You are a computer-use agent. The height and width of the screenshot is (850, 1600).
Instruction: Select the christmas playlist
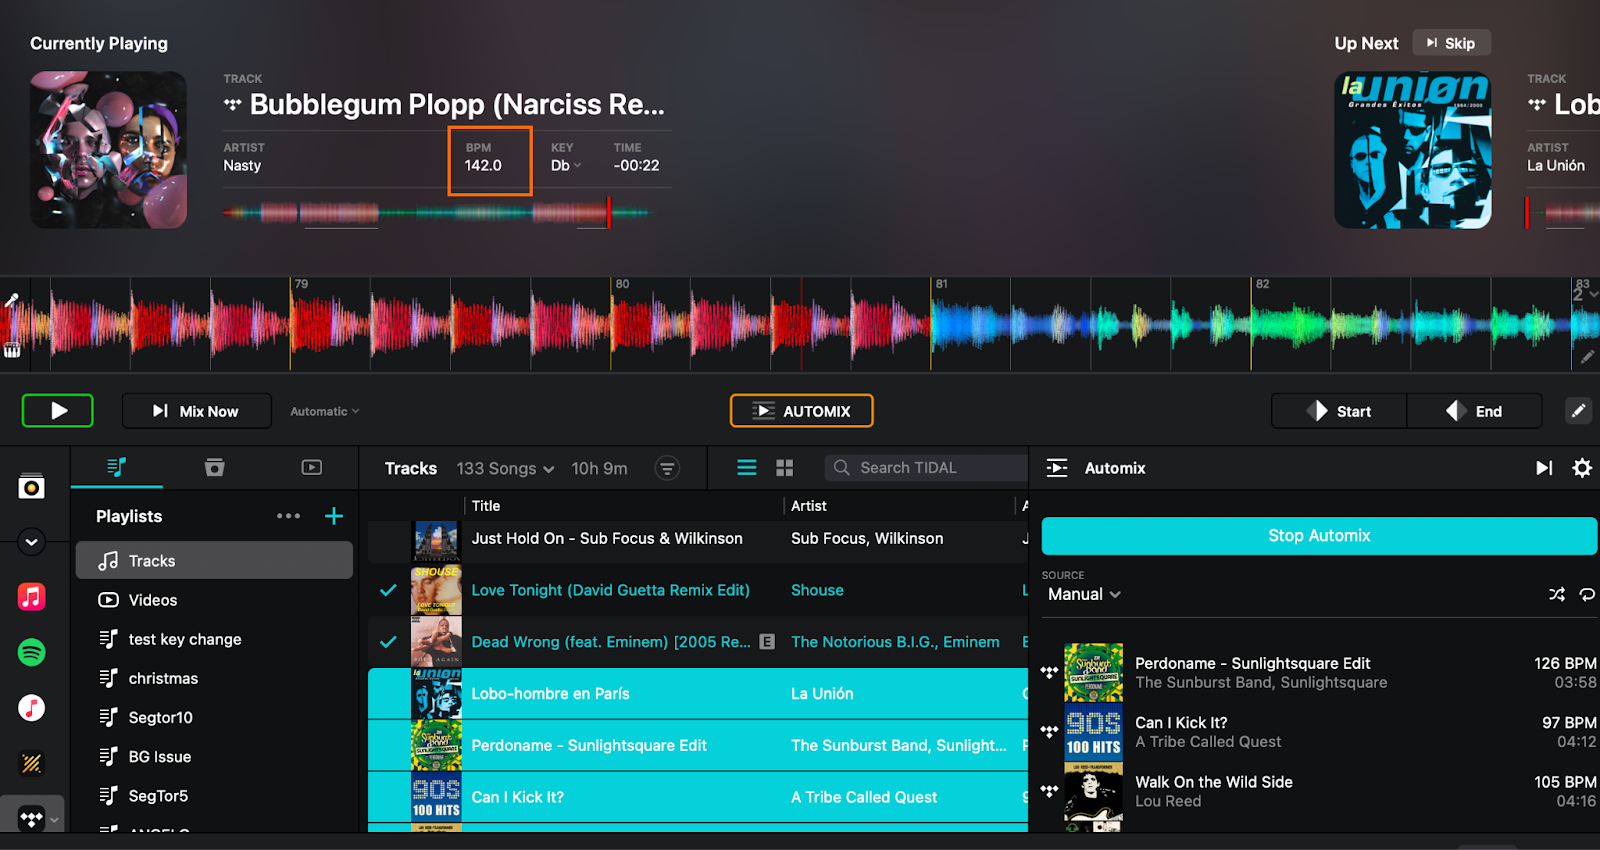pyautogui.click(x=163, y=678)
